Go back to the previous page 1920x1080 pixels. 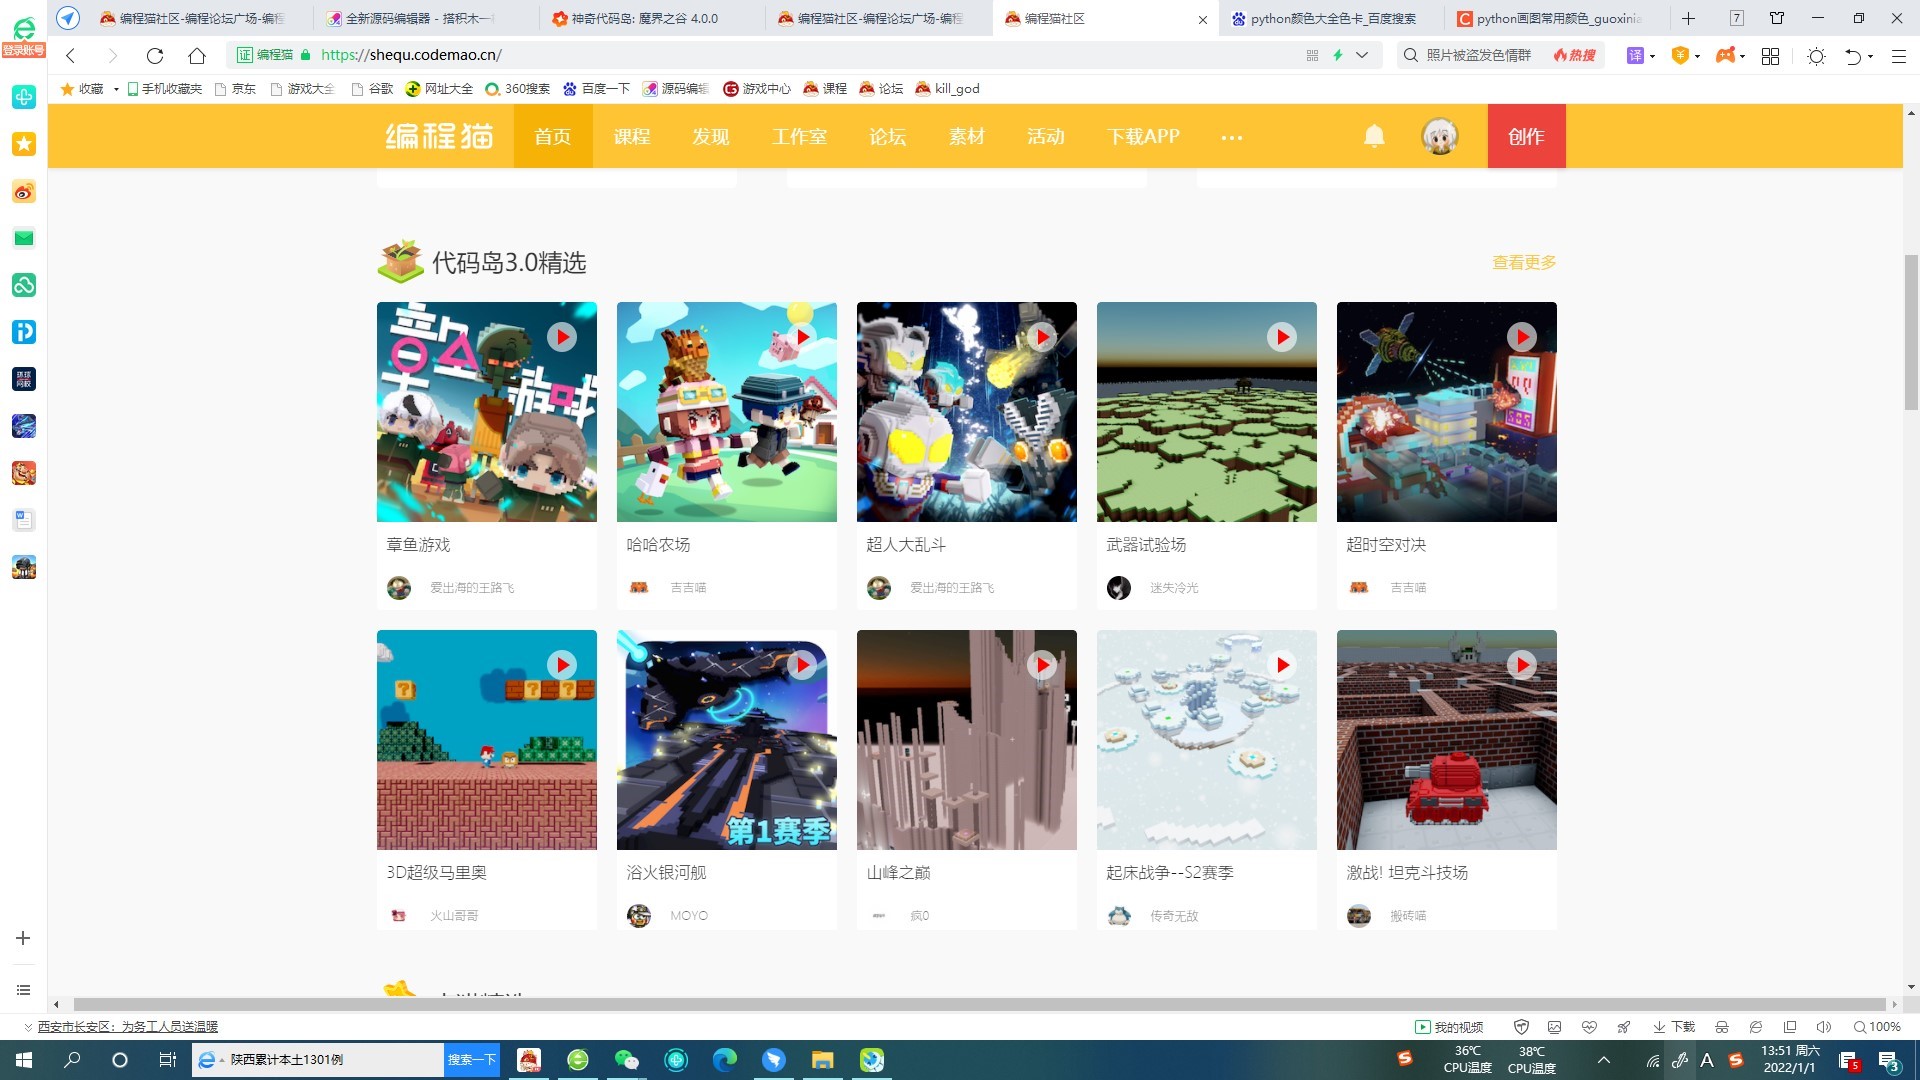point(71,56)
